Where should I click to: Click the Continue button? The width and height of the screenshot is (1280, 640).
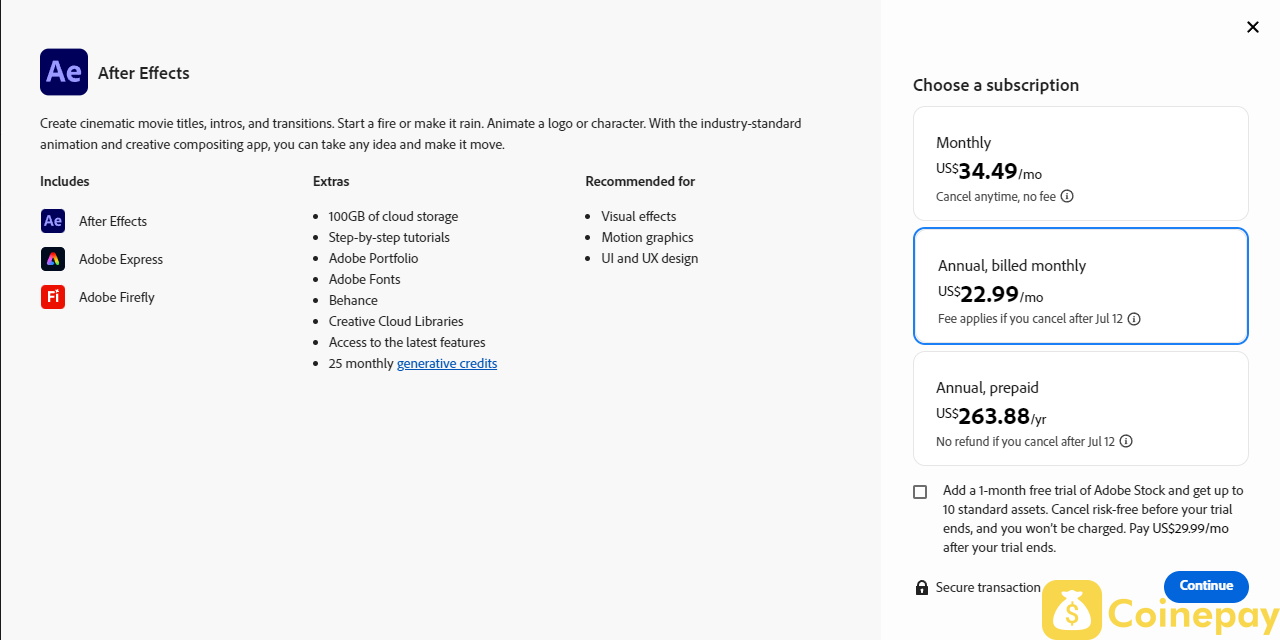tap(1206, 586)
